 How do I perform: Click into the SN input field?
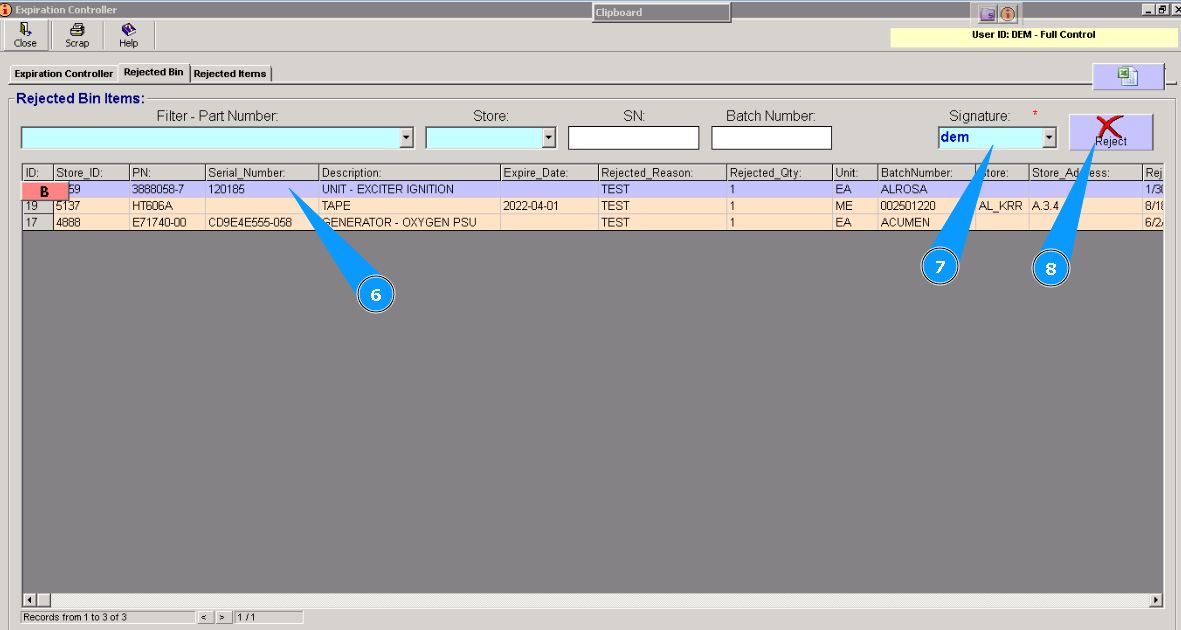(x=633, y=138)
